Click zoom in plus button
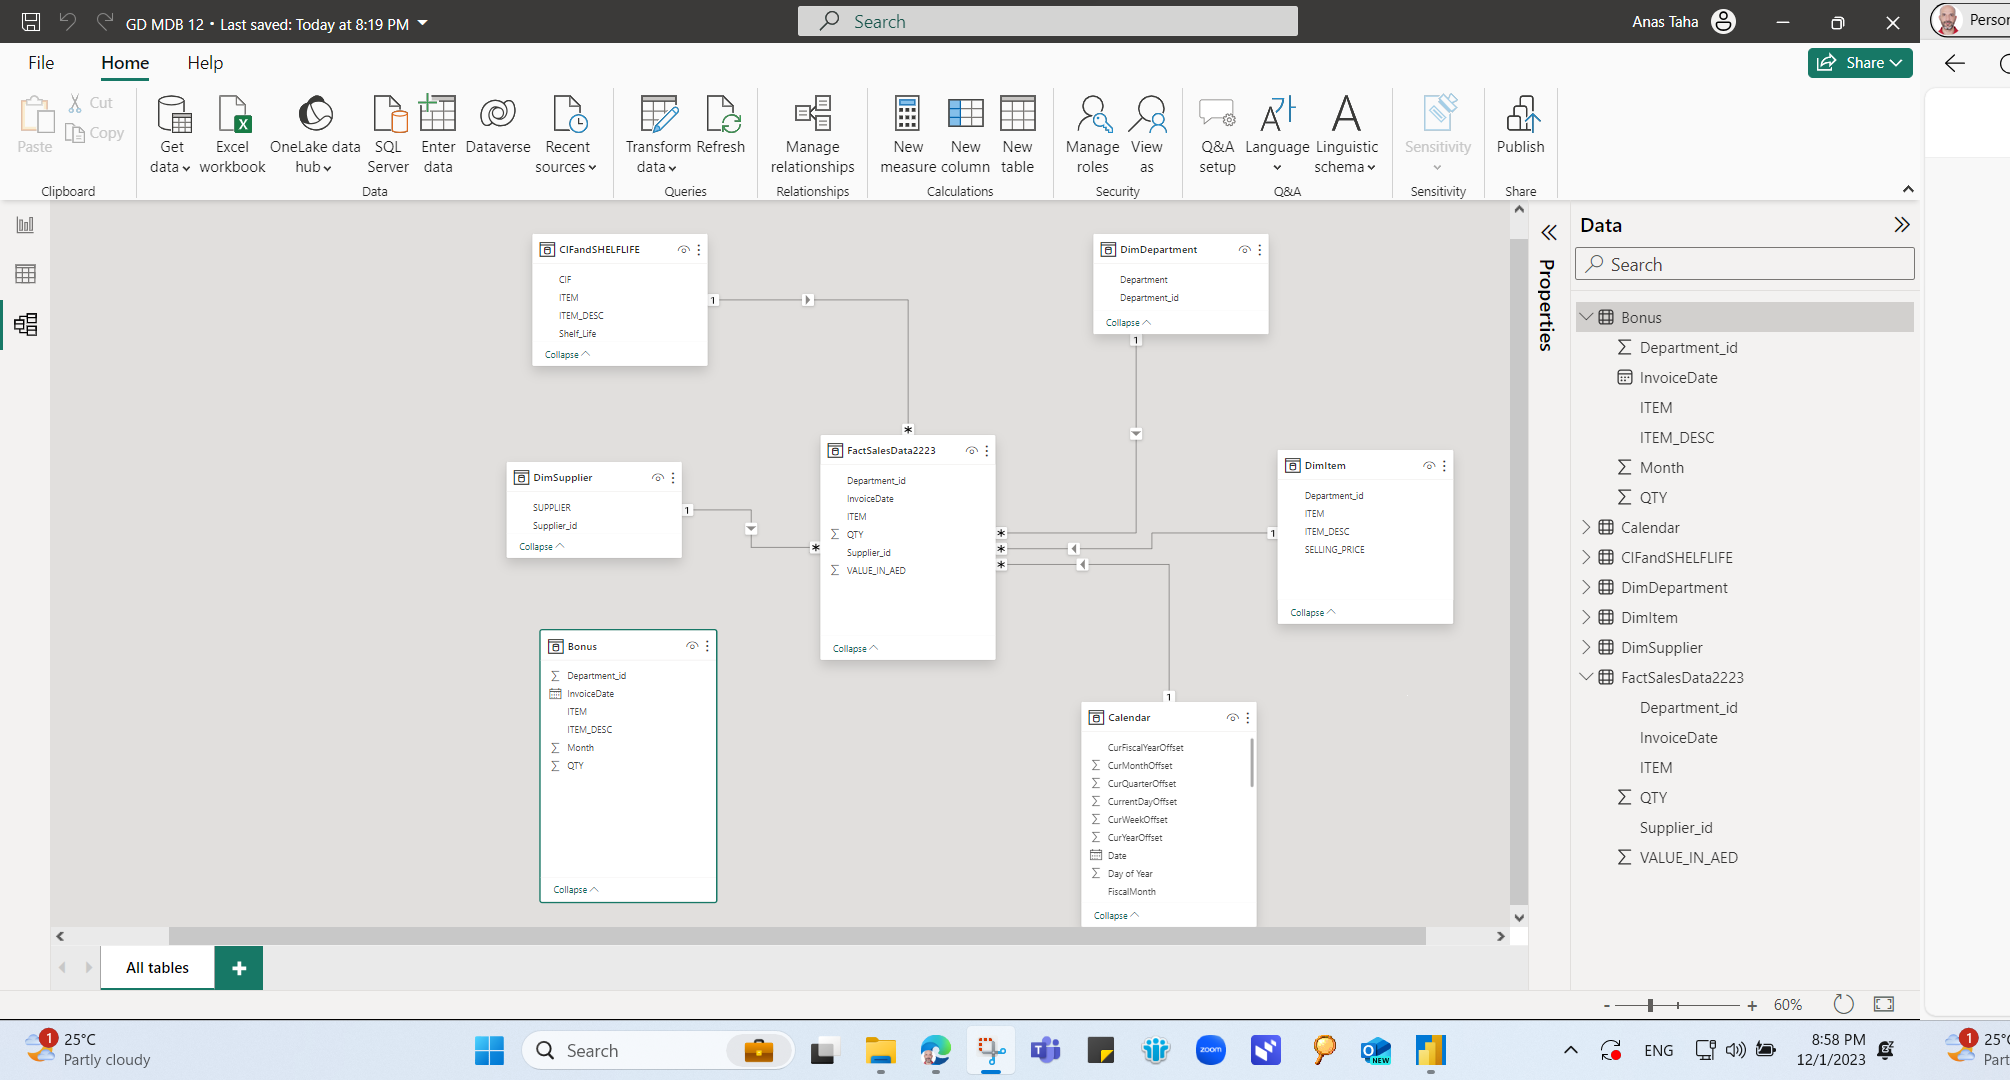The height and width of the screenshot is (1080, 2010). click(1752, 1005)
